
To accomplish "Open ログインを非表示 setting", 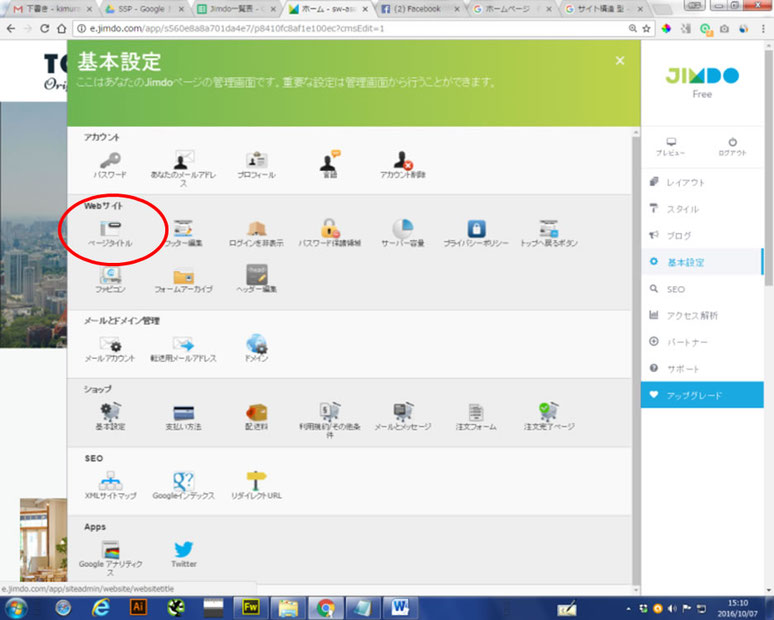I will point(256,233).
